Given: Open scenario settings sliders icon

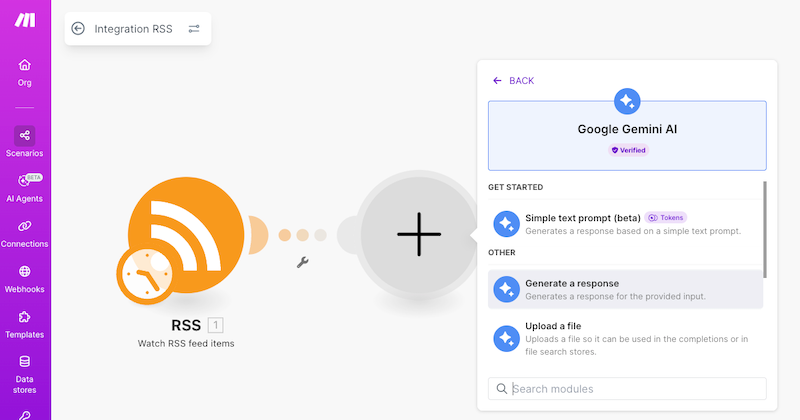Looking at the screenshot, I should click(194, 29).
